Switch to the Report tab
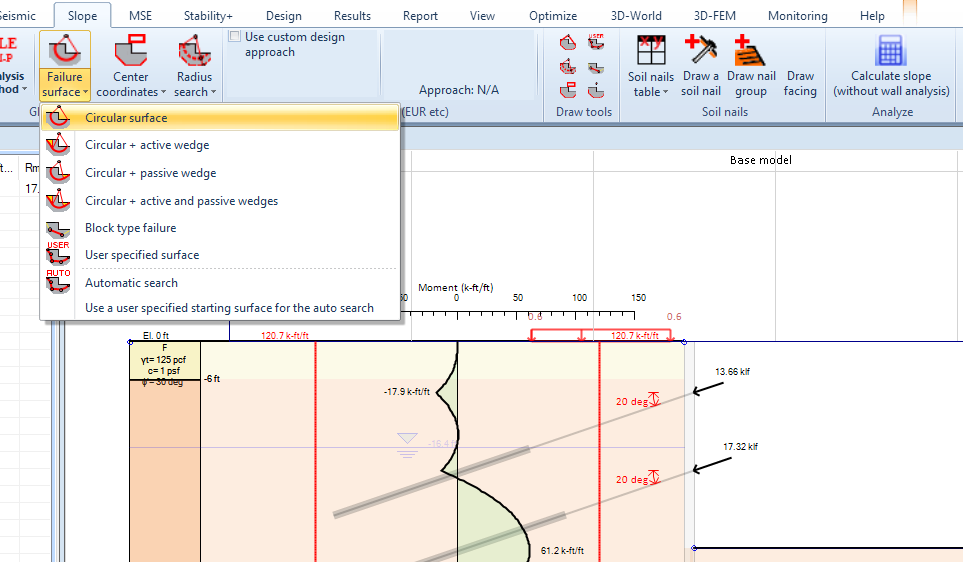This screenshot has width=963, height=562. point(420,15)
